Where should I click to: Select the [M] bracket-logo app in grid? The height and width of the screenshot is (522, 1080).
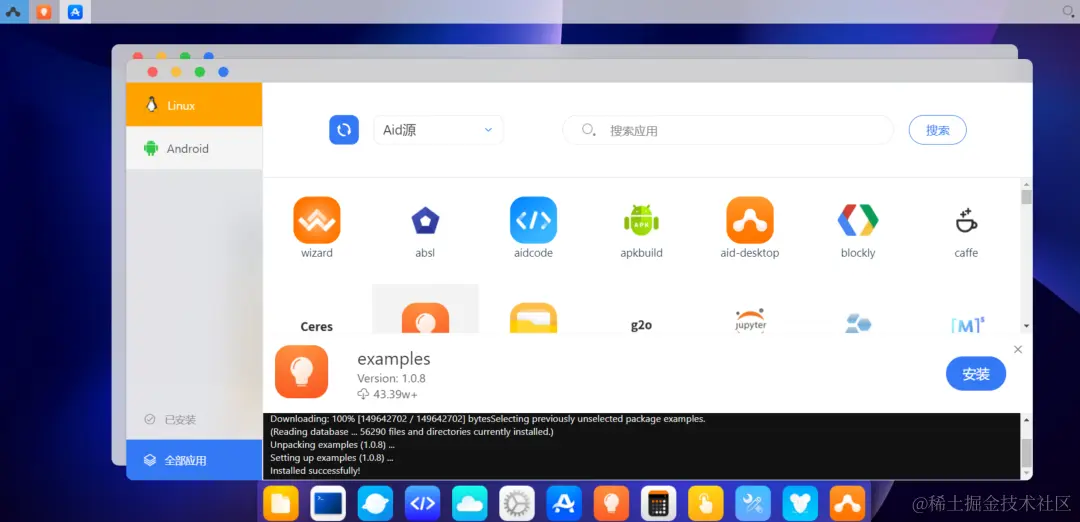point(967,325)
